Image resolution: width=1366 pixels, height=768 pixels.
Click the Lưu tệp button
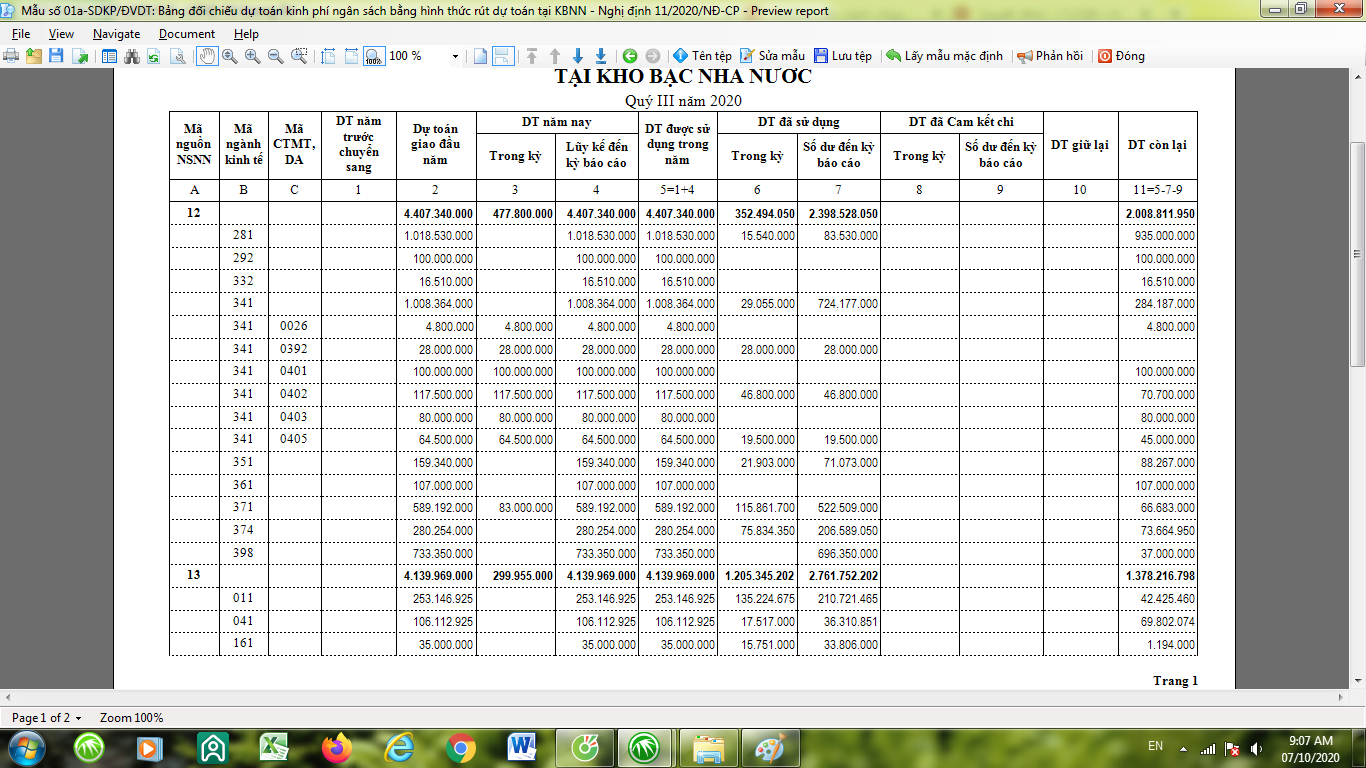pyautogui.click(x=843, y=56)
